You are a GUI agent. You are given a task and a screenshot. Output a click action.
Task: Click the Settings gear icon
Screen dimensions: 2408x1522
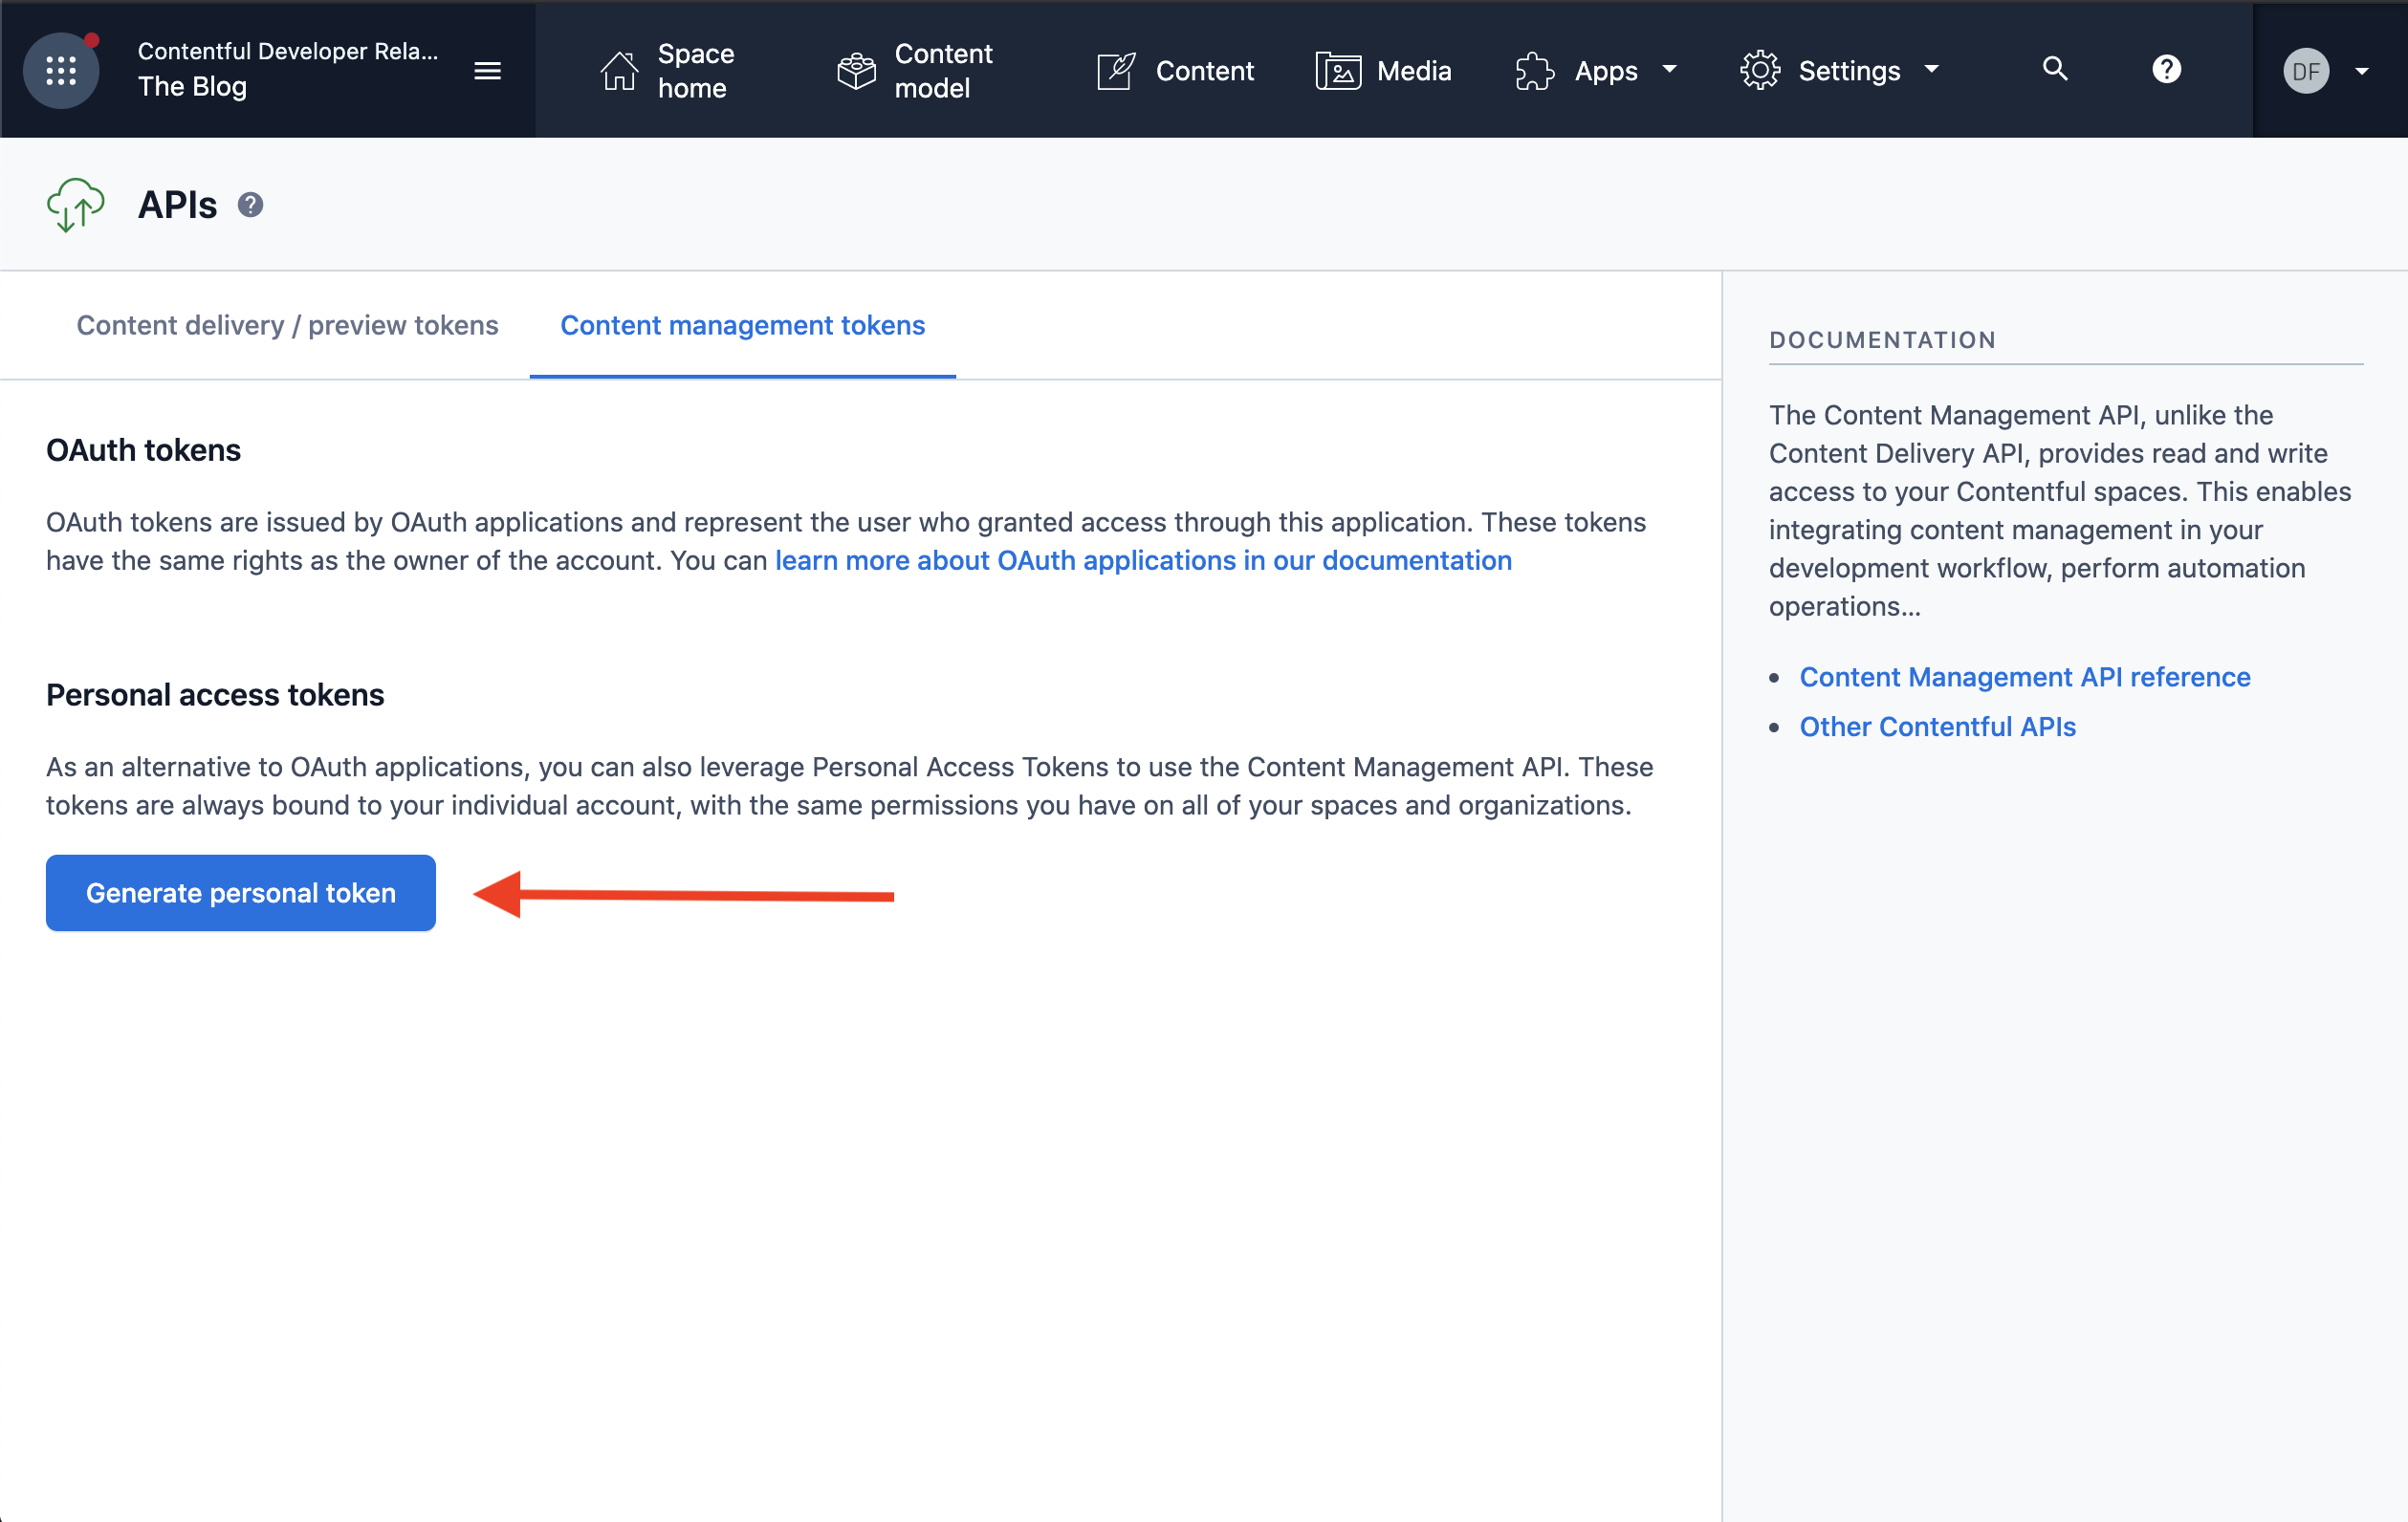(1760, 70)
